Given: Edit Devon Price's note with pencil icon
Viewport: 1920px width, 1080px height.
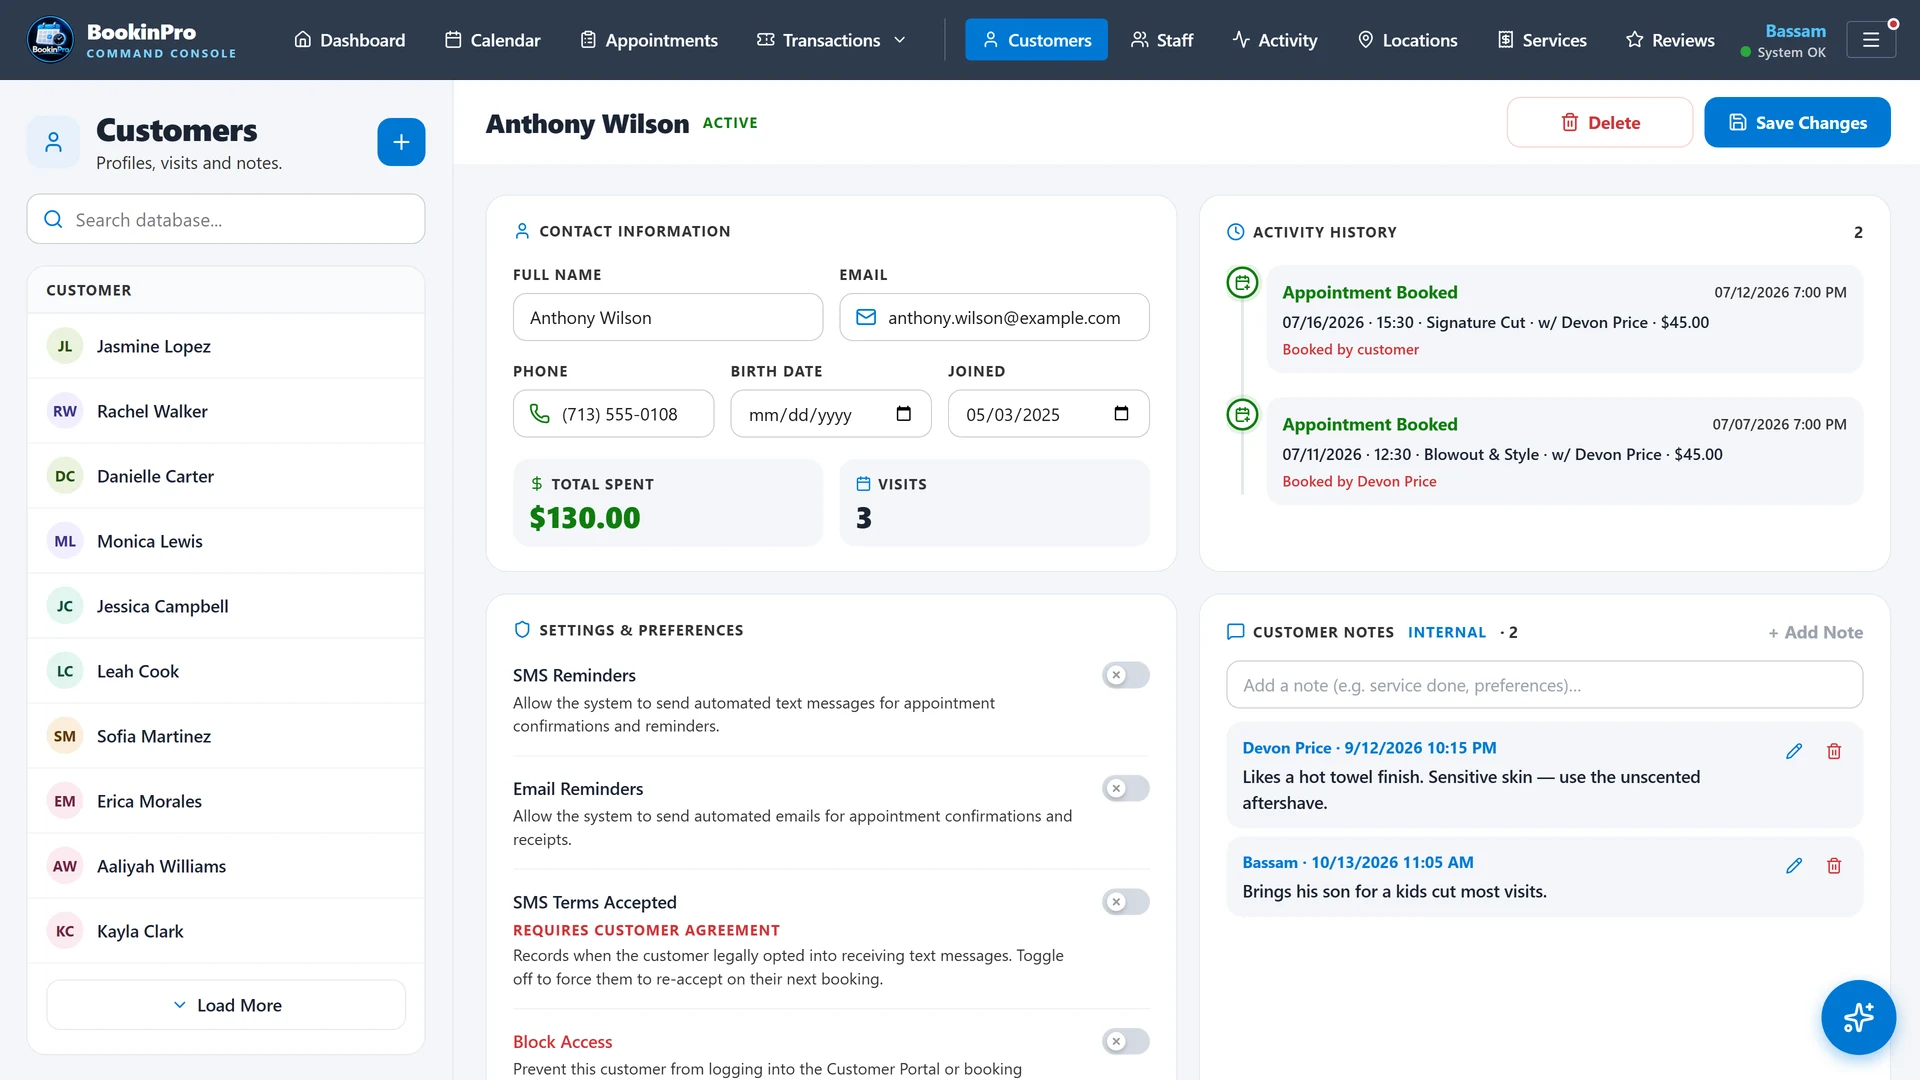Looking at the screenshot, I should [x=1794, y=751].
